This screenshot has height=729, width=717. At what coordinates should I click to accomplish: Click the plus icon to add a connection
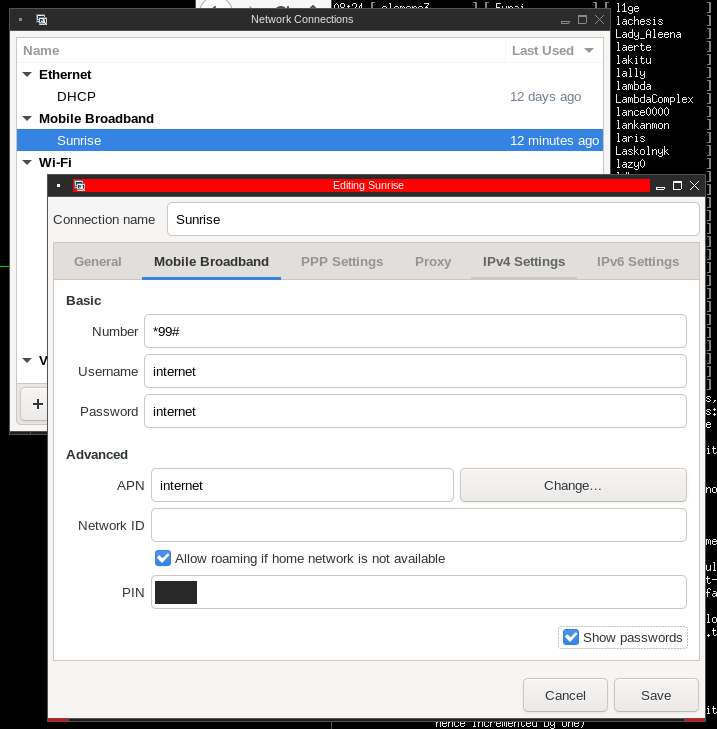coord(38,404)
